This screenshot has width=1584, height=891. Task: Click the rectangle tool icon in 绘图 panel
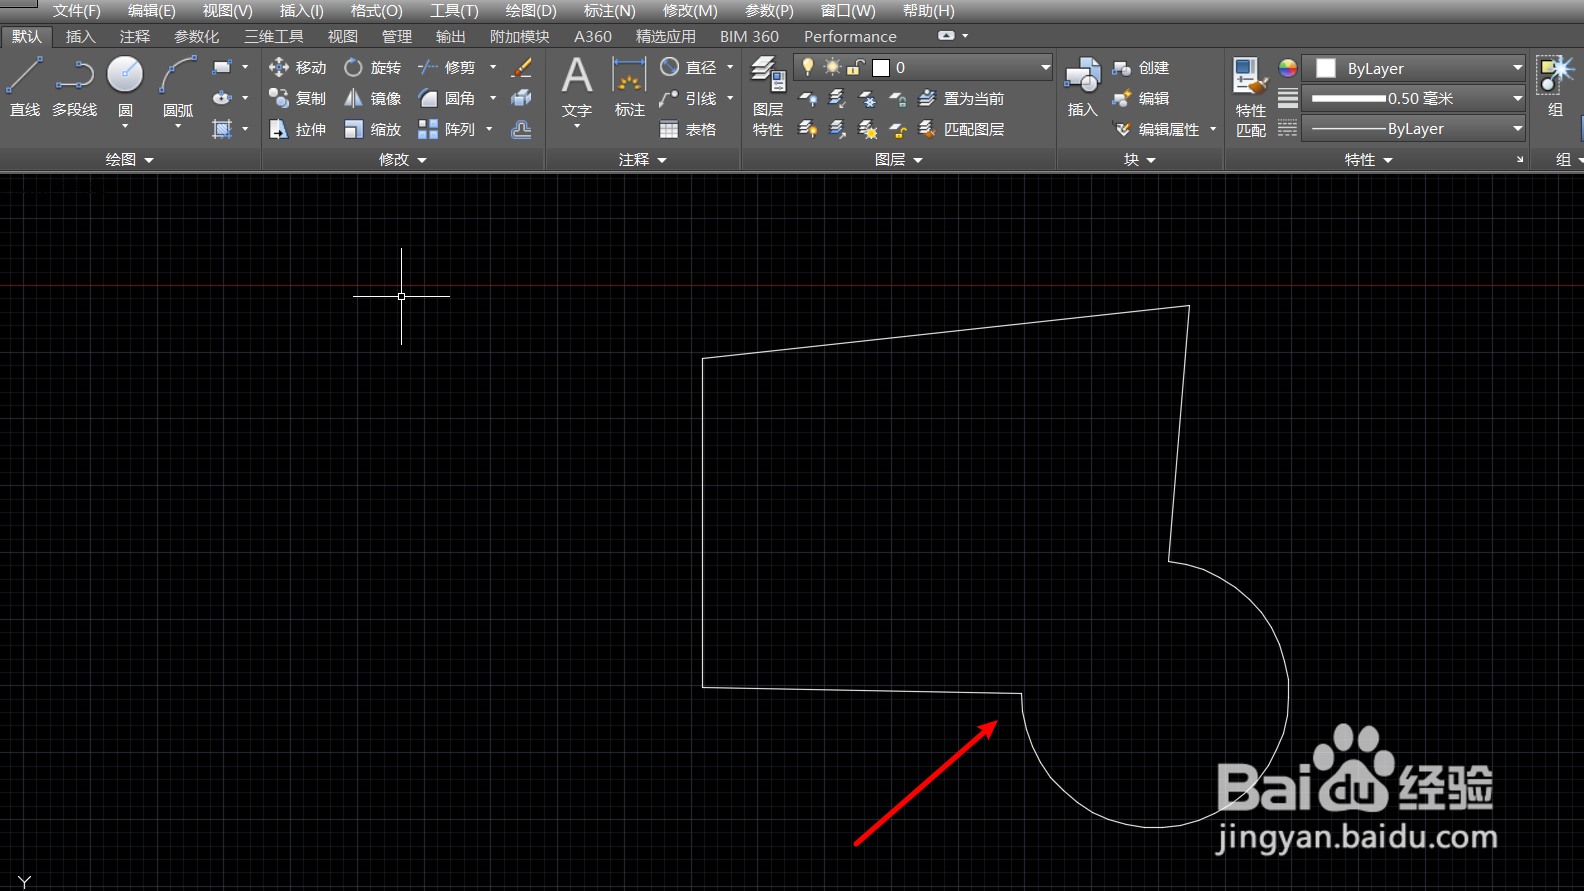pyautogui.click(x=222, y=67)
